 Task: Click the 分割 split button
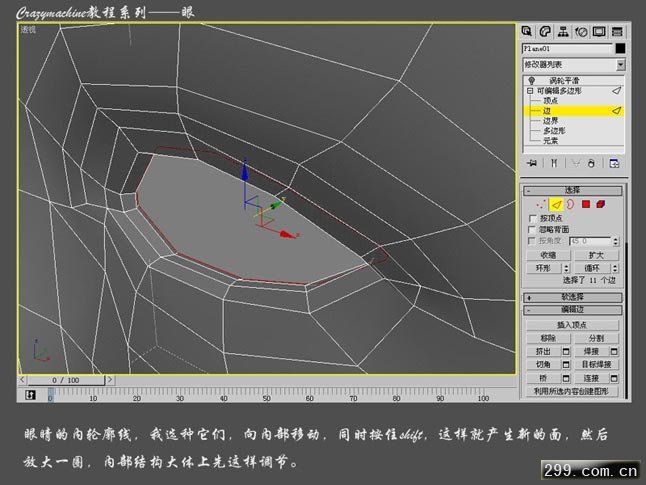pyautogui.click(x=596, y=338)
